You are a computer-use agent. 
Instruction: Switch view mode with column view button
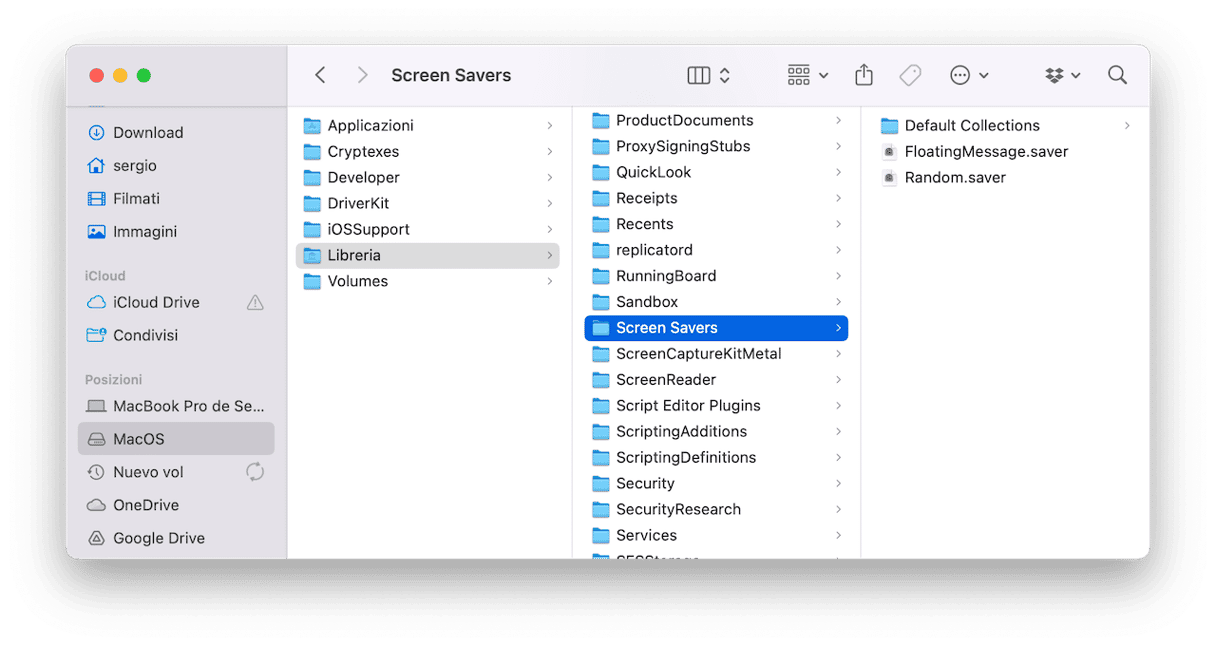click(x=710, y=75)
